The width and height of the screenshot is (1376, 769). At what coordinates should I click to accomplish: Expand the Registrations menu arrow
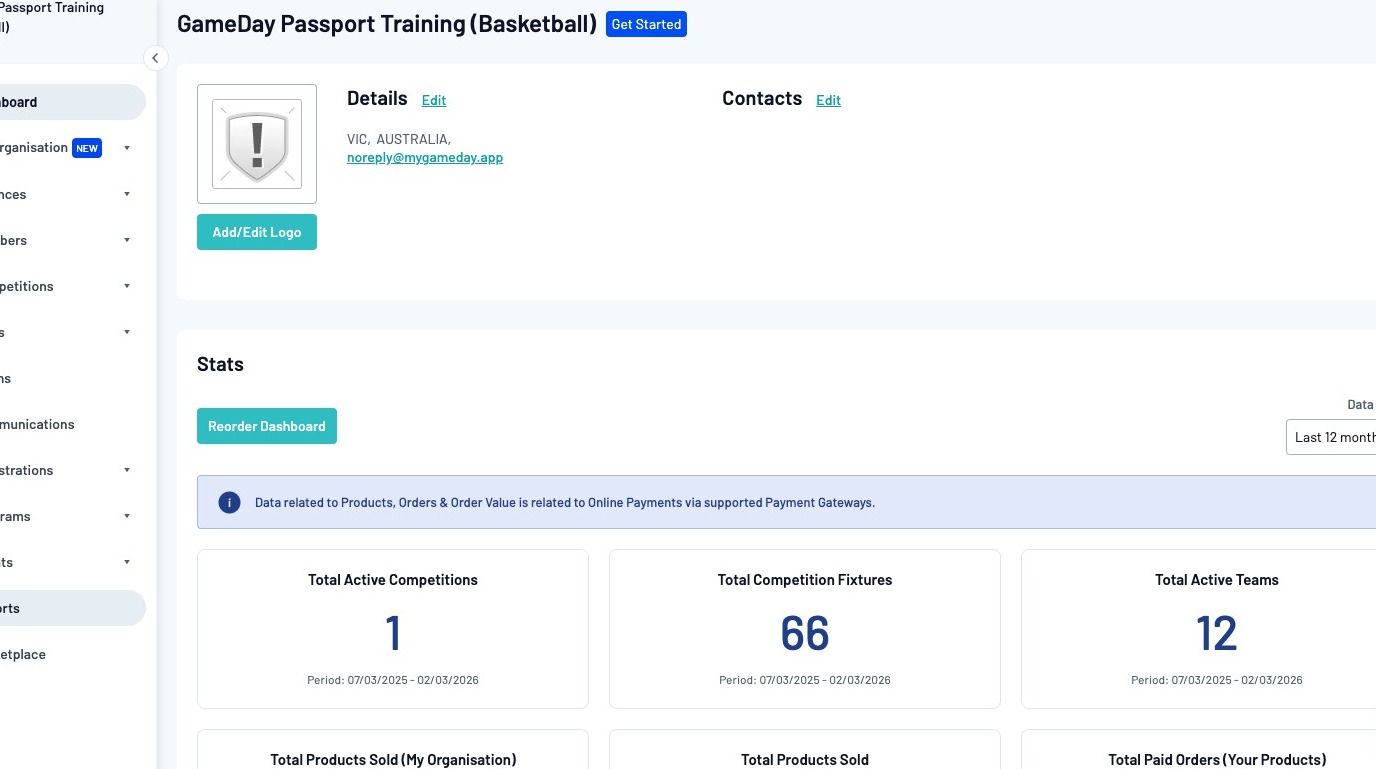[127, 470]
